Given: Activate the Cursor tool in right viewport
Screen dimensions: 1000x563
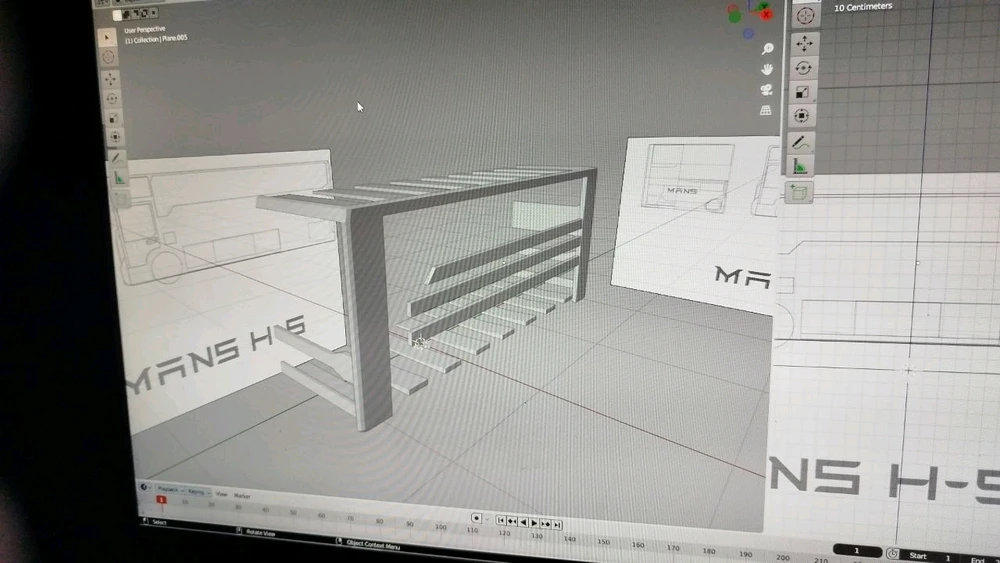Looking at the screenshot, I should click(806, 16).
